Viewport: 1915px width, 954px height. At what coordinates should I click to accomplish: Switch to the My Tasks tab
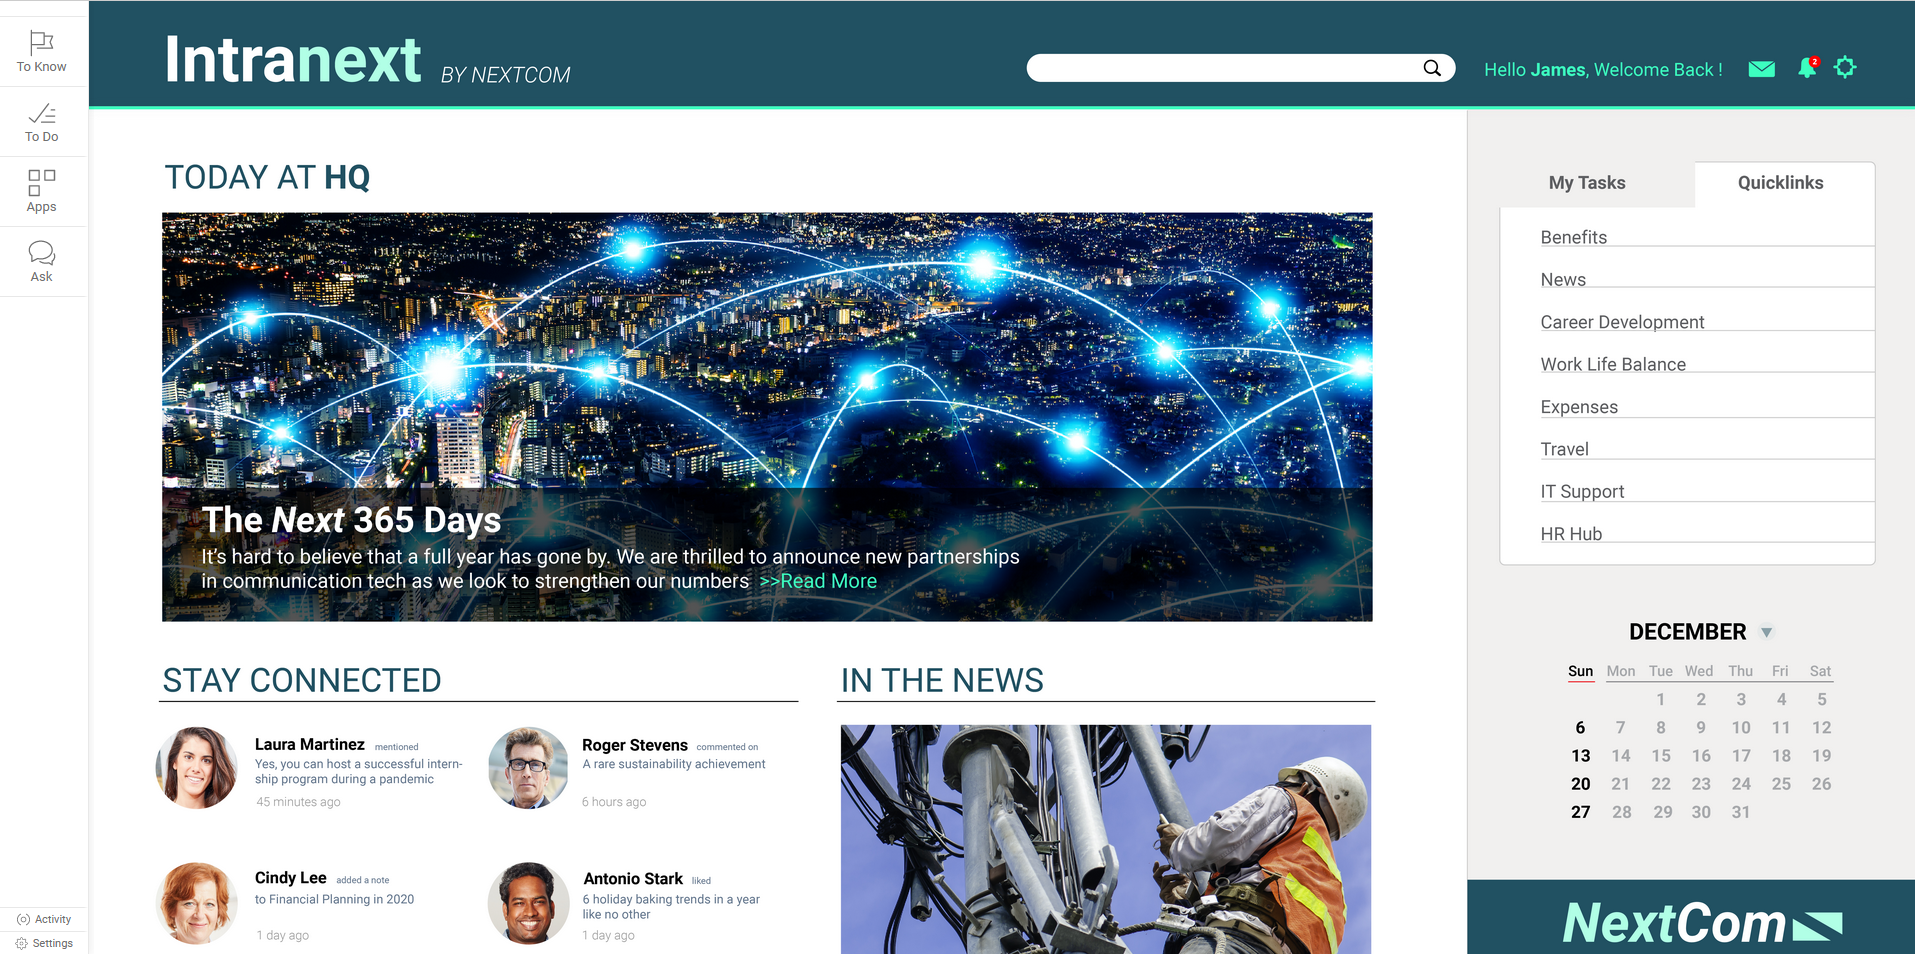pos(1587,183)
